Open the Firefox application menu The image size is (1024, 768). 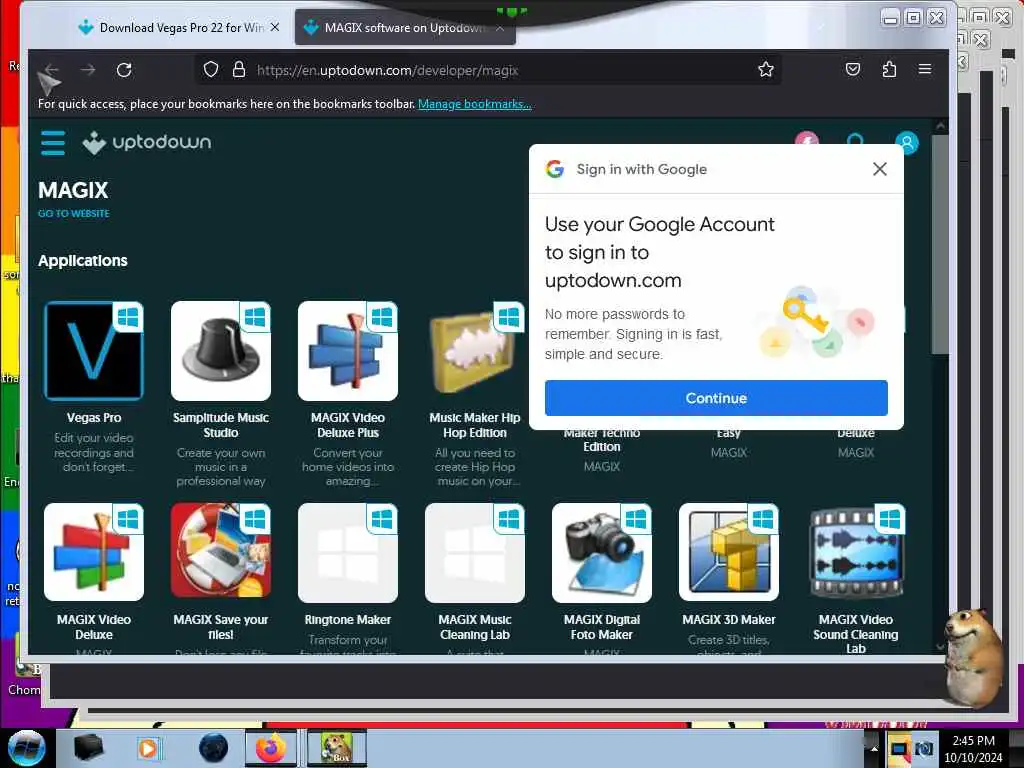925,69
